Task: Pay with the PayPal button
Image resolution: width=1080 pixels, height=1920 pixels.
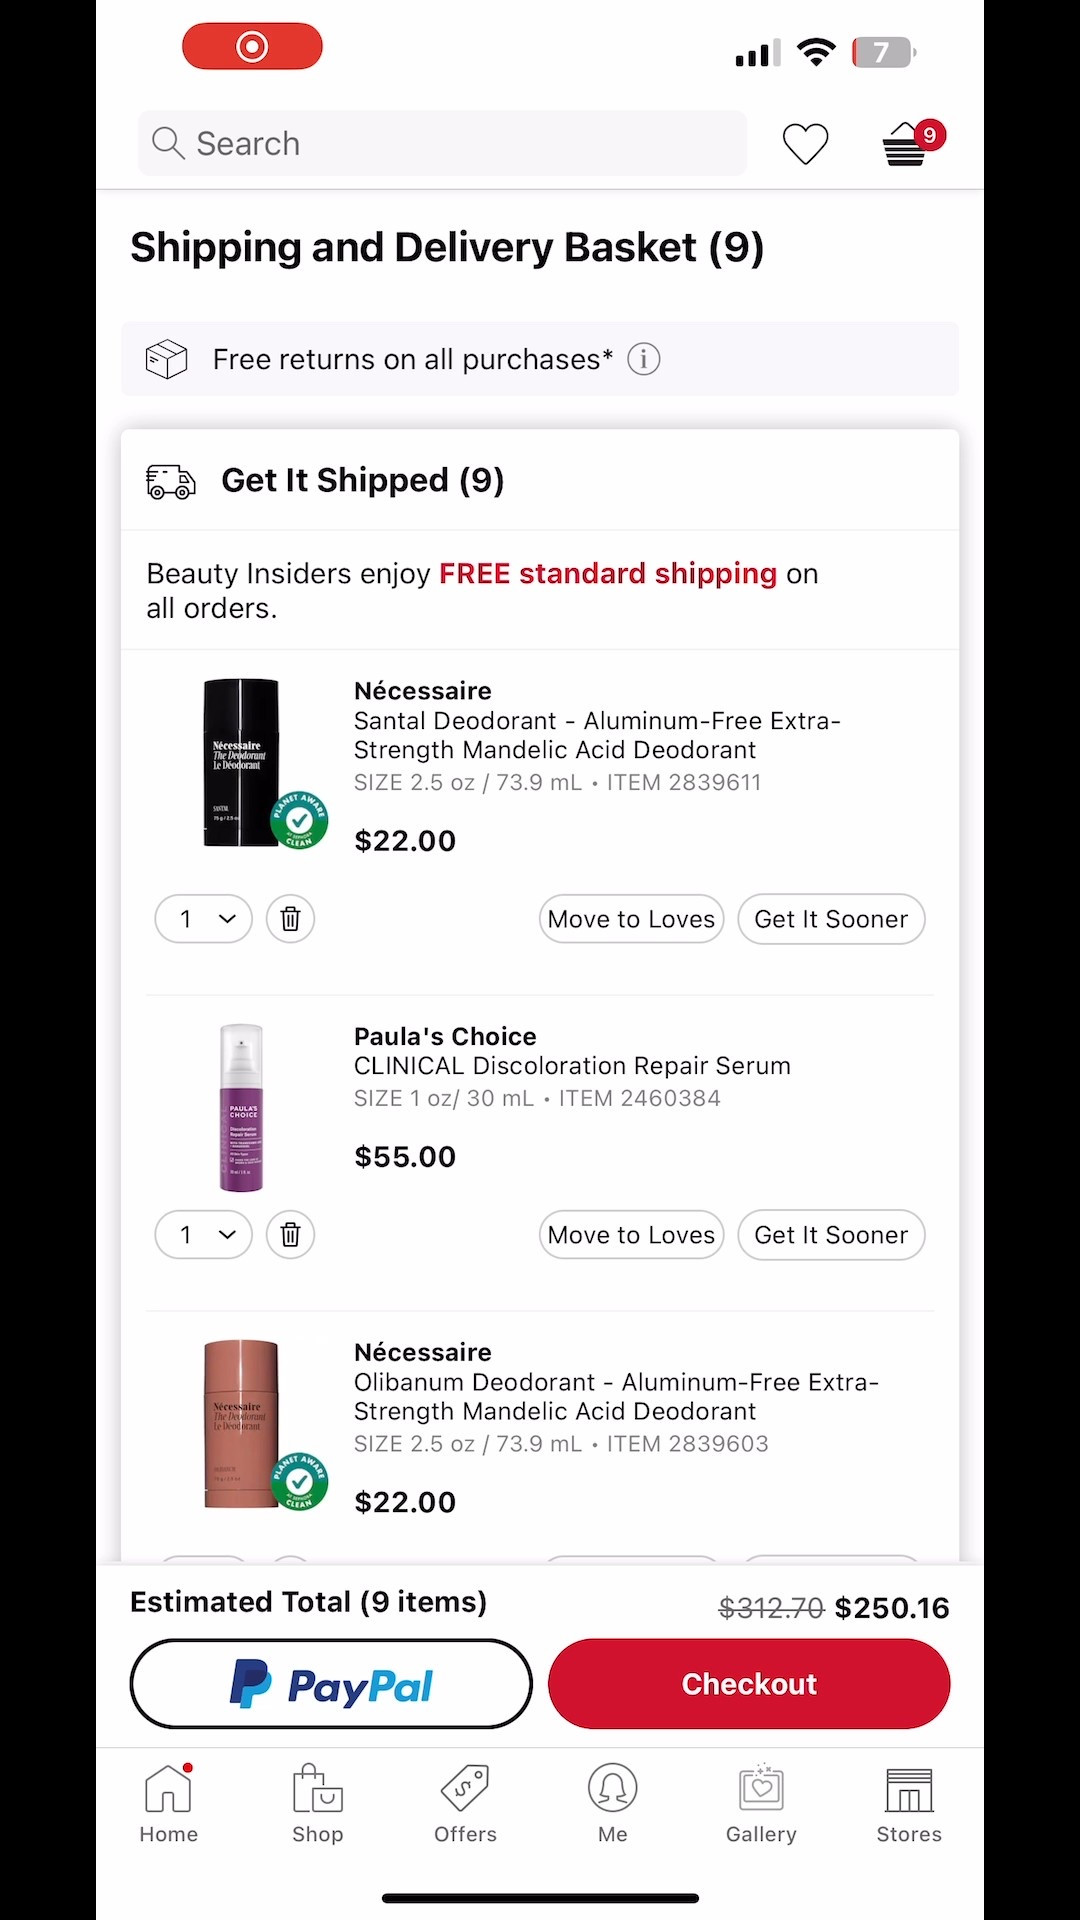Action: tap(331, 1683)
